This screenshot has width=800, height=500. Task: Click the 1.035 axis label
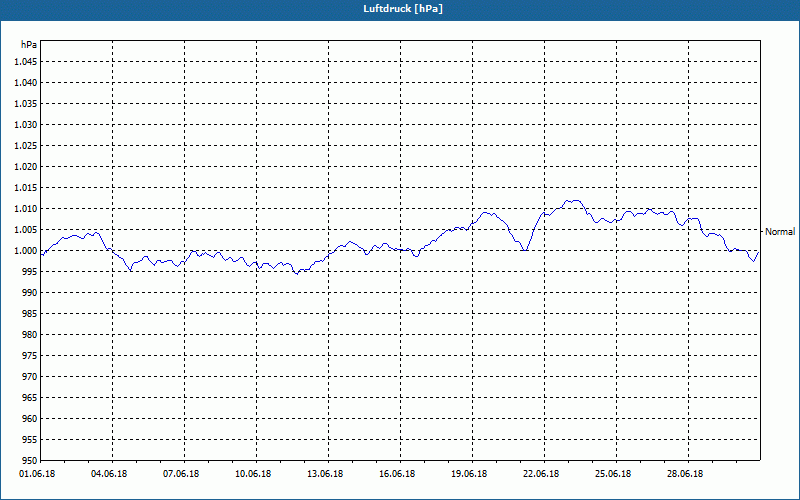[x=26, y=104]
